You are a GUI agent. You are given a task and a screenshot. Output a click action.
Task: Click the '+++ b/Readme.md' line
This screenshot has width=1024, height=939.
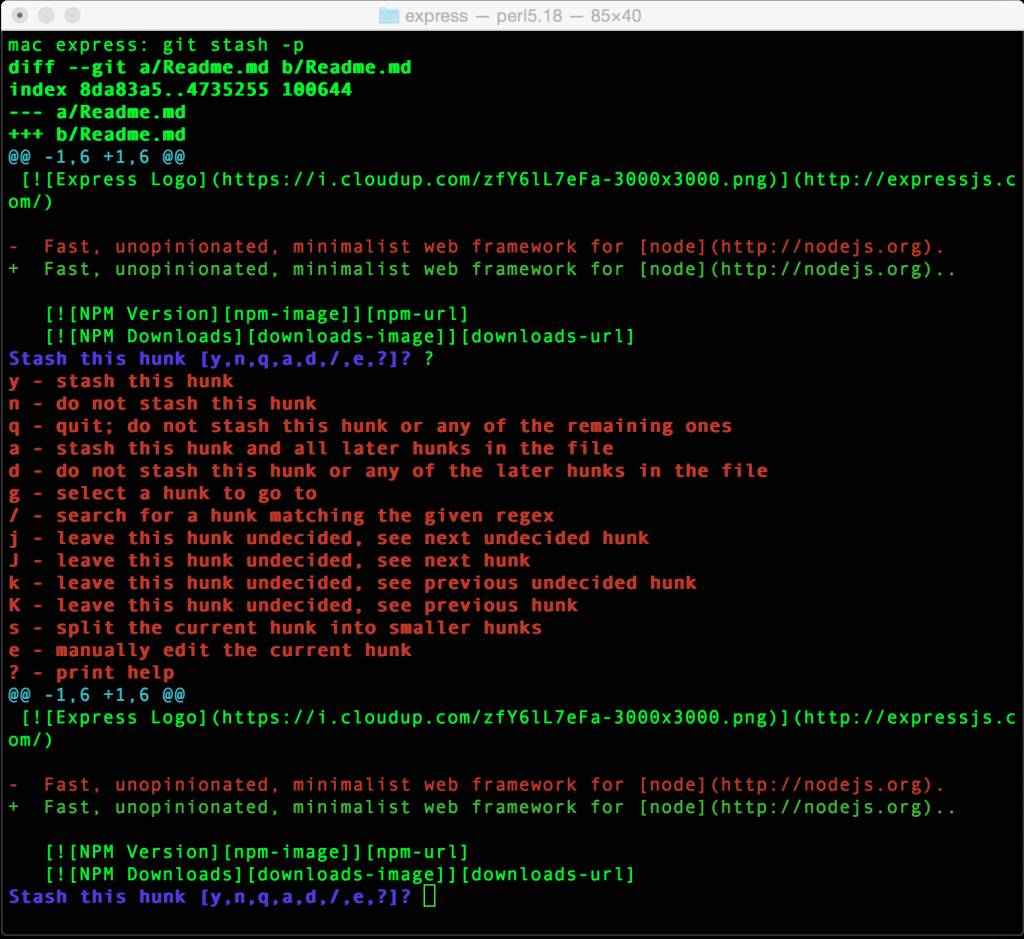[x=97, y=135]
